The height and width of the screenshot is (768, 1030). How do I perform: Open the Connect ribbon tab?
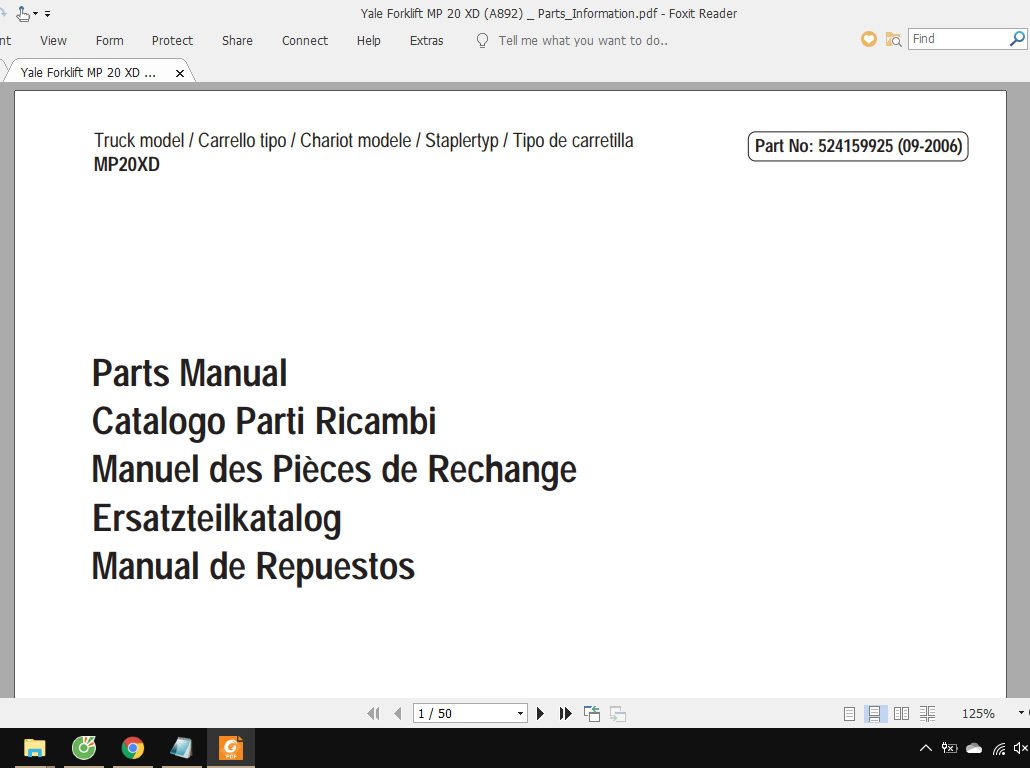(305, 41)
